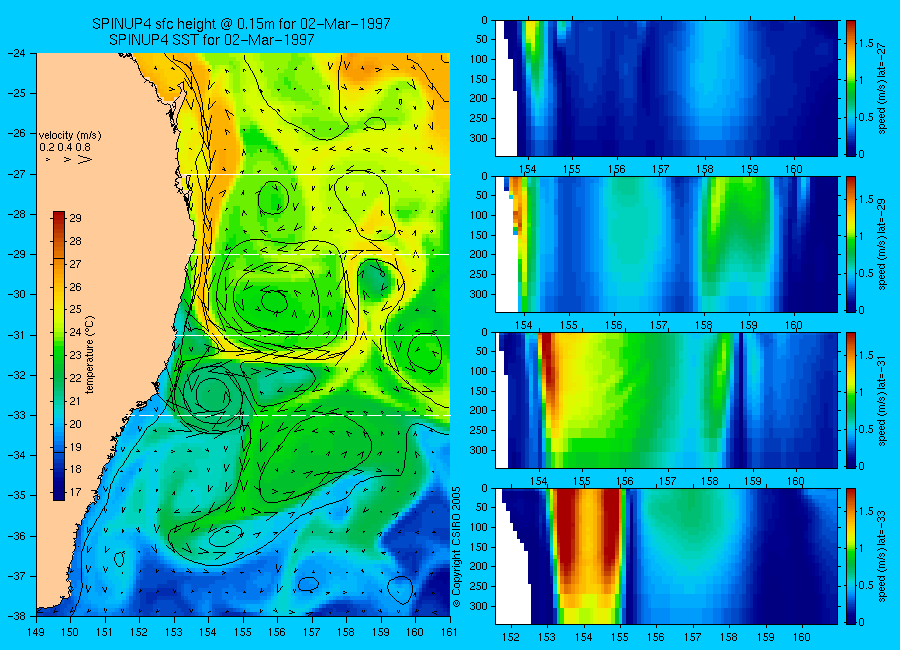Click the "SPINUP4 sfc height @ 0.15m" title line

[x=241, y=24]
